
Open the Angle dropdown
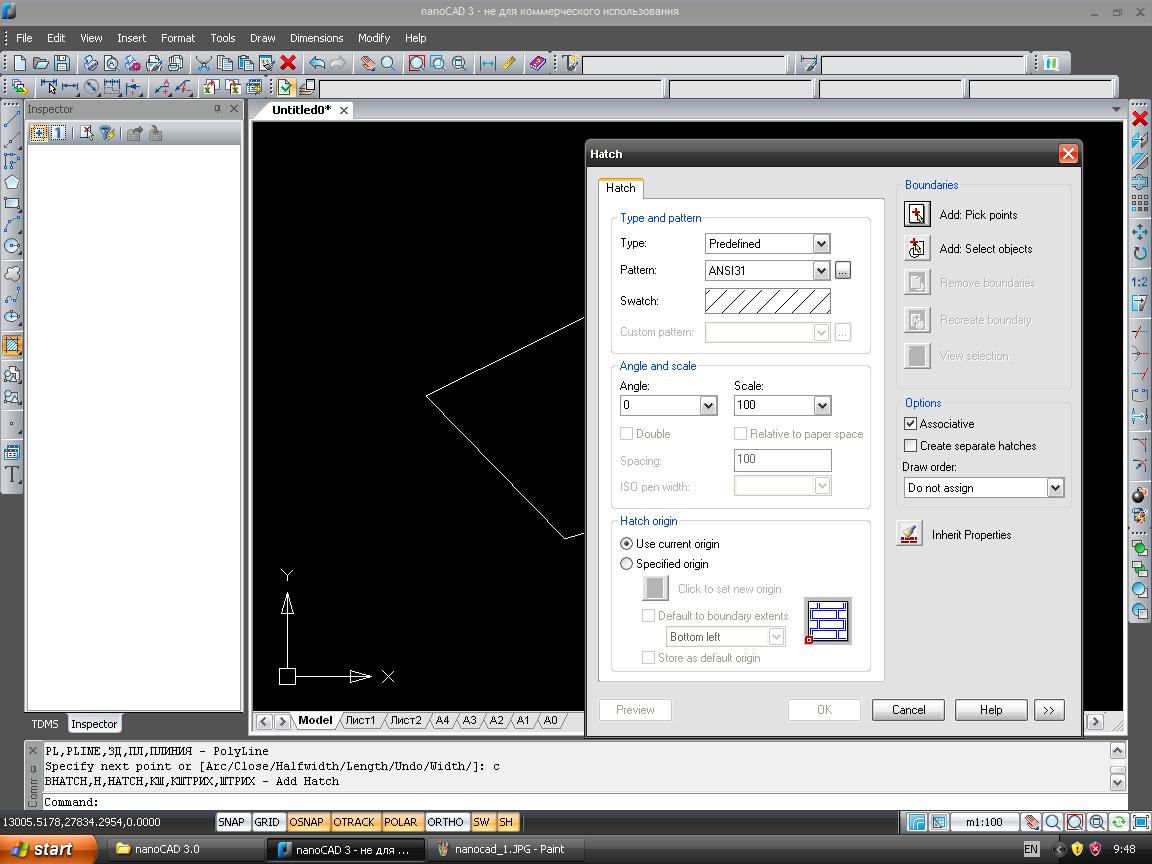[x=708, y=405]
